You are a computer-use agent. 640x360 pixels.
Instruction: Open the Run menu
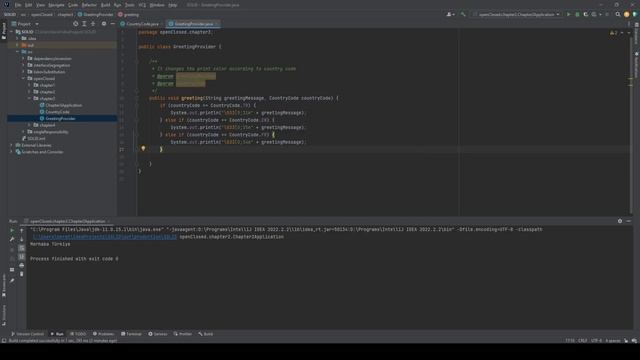coord(118,5)
